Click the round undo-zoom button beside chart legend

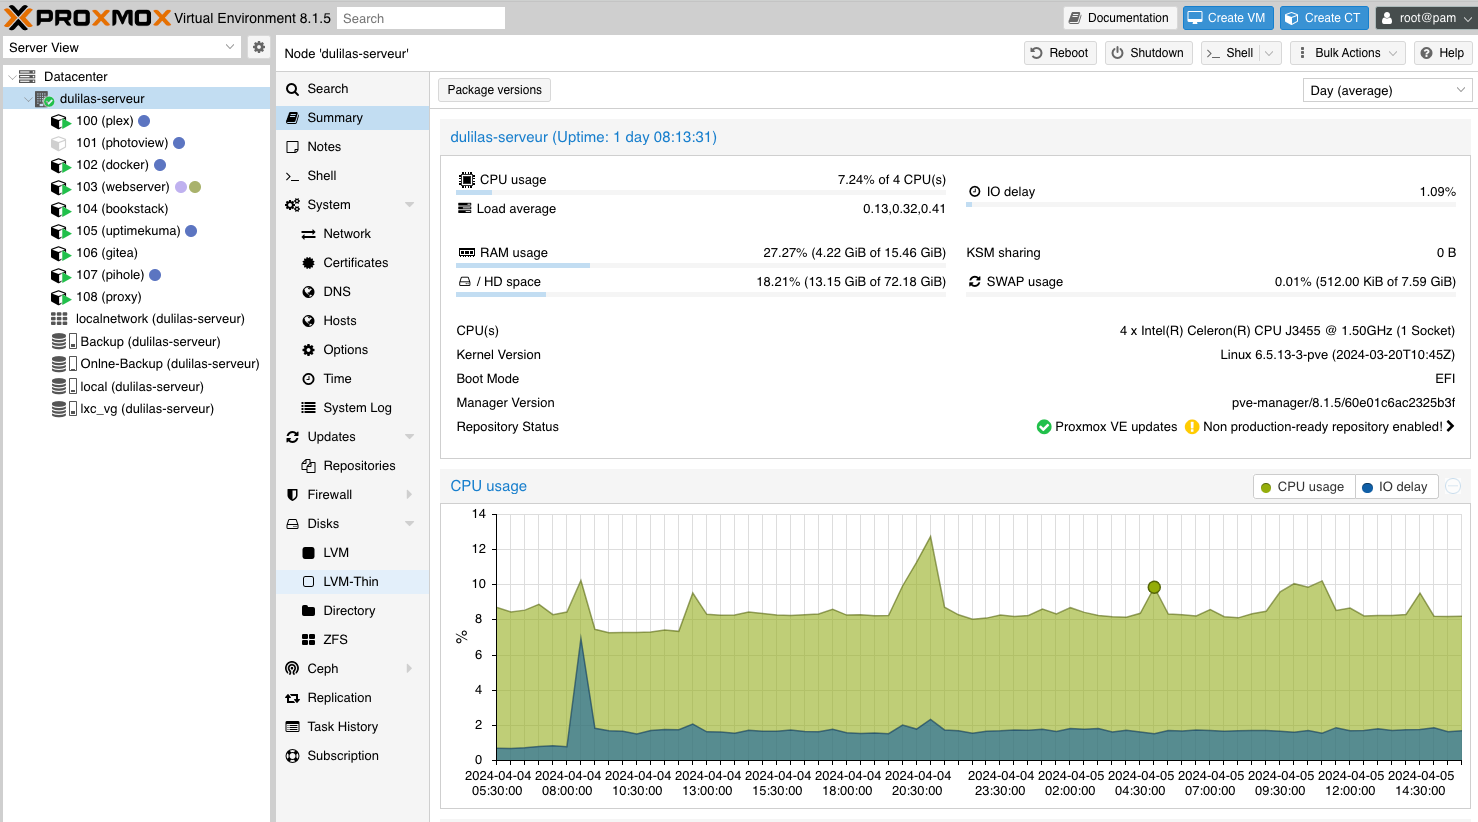pos(1453,486)
